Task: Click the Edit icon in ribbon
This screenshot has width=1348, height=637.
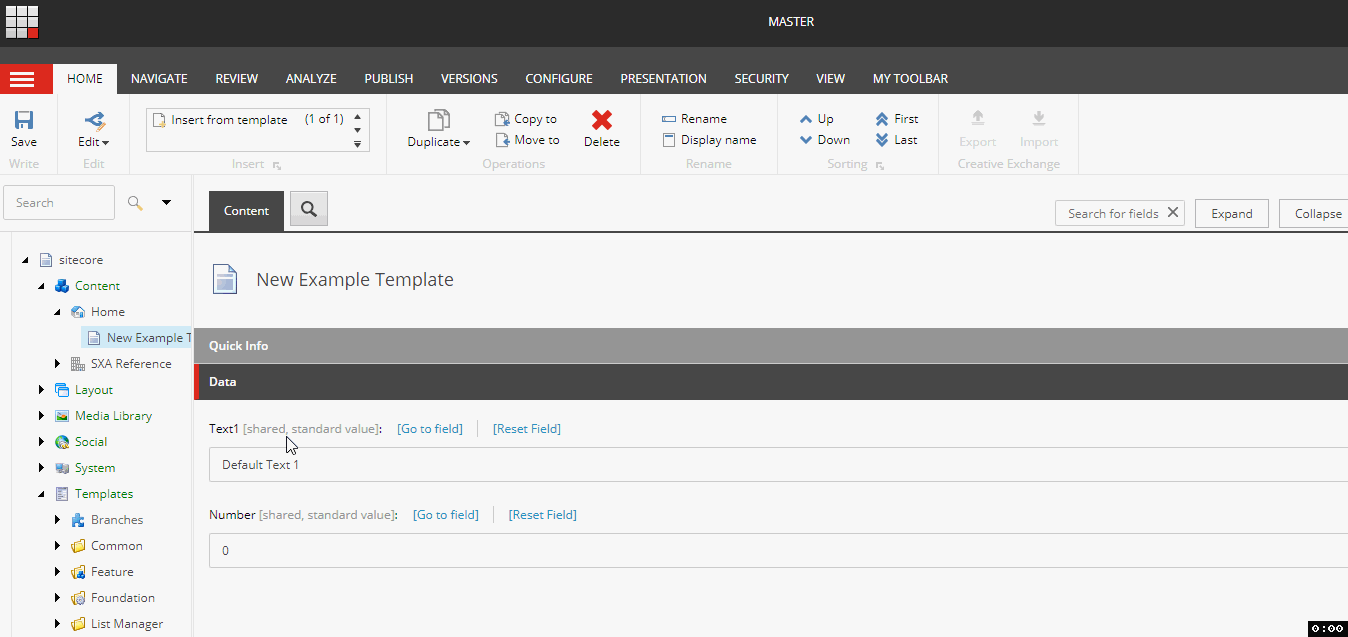Action: tap(94, 120)
